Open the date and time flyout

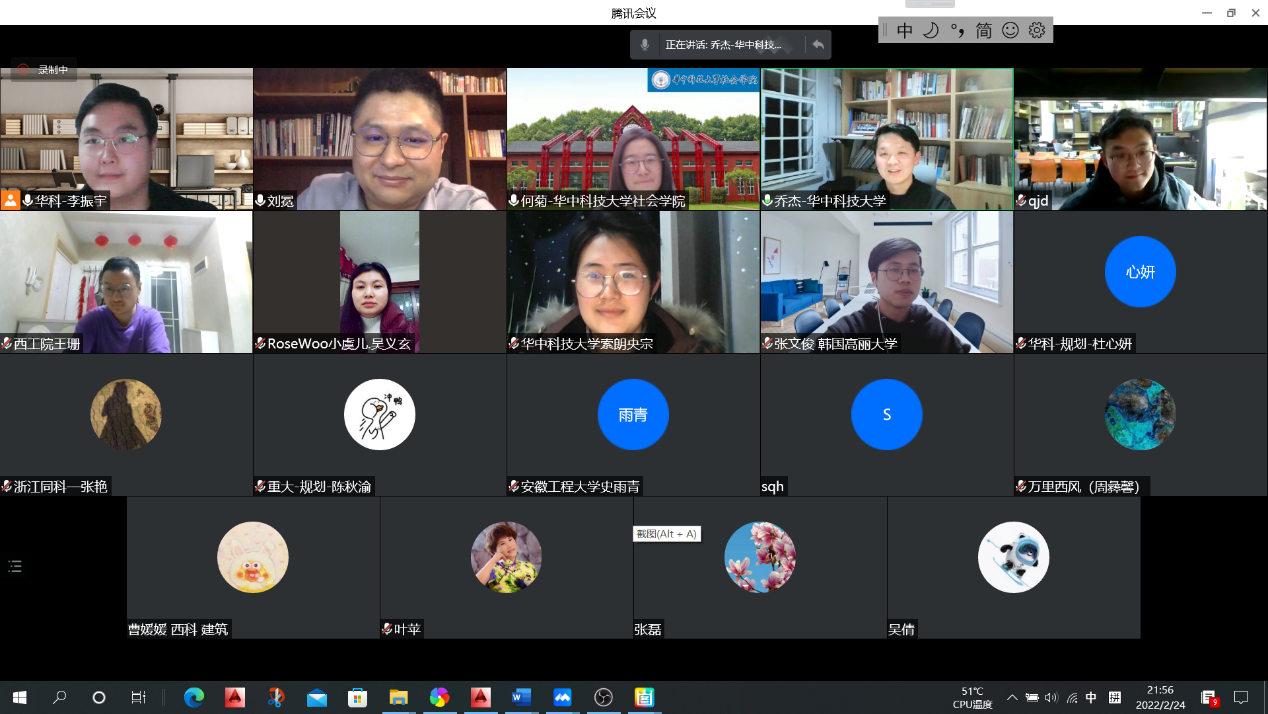click(x=1160, y=697)
